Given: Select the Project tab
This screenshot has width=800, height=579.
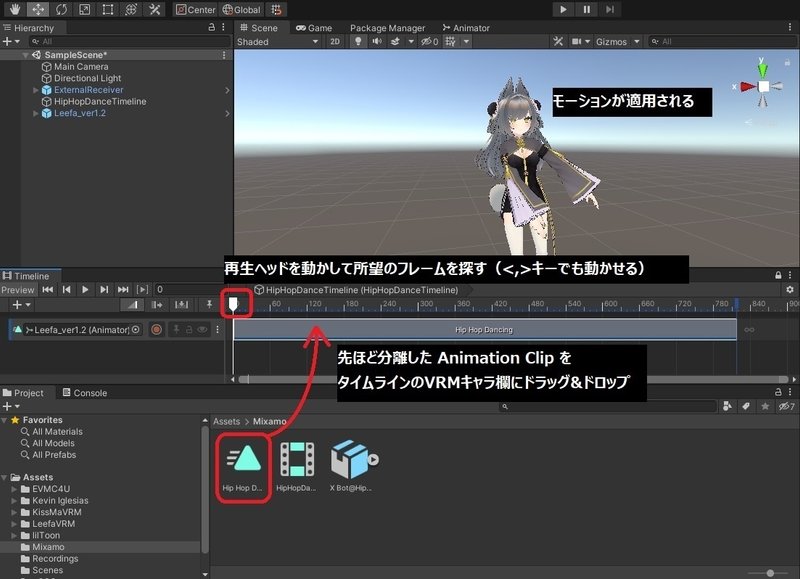Looking at the screenshot, I should pos(23,393).
